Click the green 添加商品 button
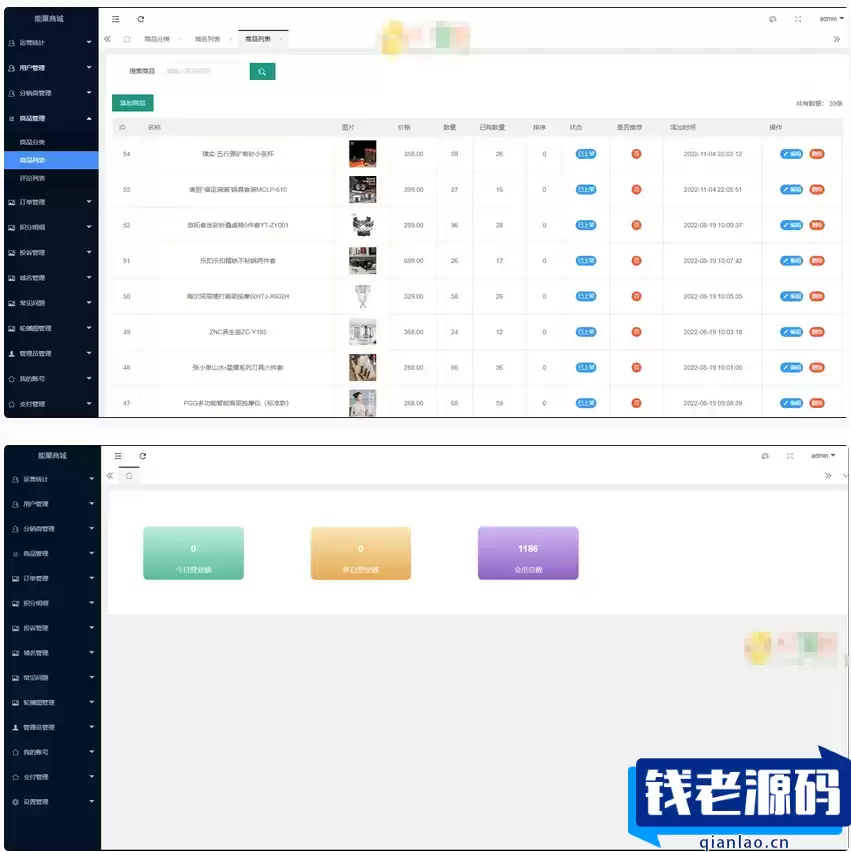 click(x=133, y=103)
